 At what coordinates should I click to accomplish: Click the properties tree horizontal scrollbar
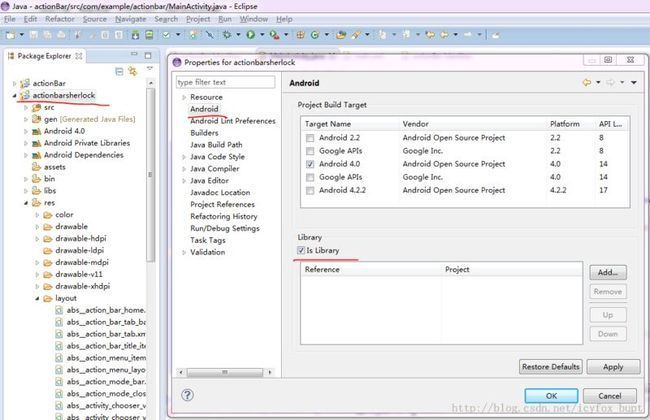point(225,372)
